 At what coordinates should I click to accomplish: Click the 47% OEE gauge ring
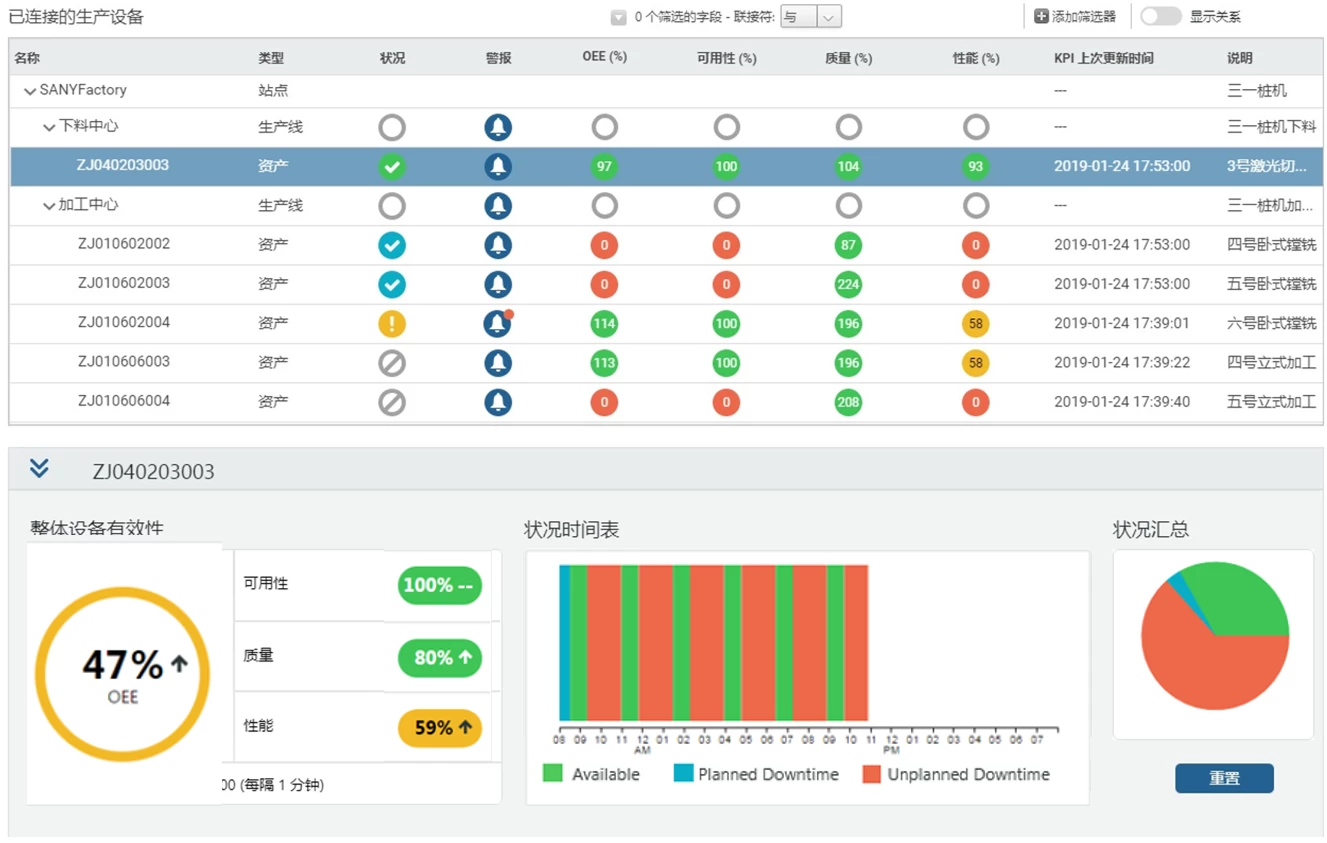pyautogui.click(x=123, y=675)
